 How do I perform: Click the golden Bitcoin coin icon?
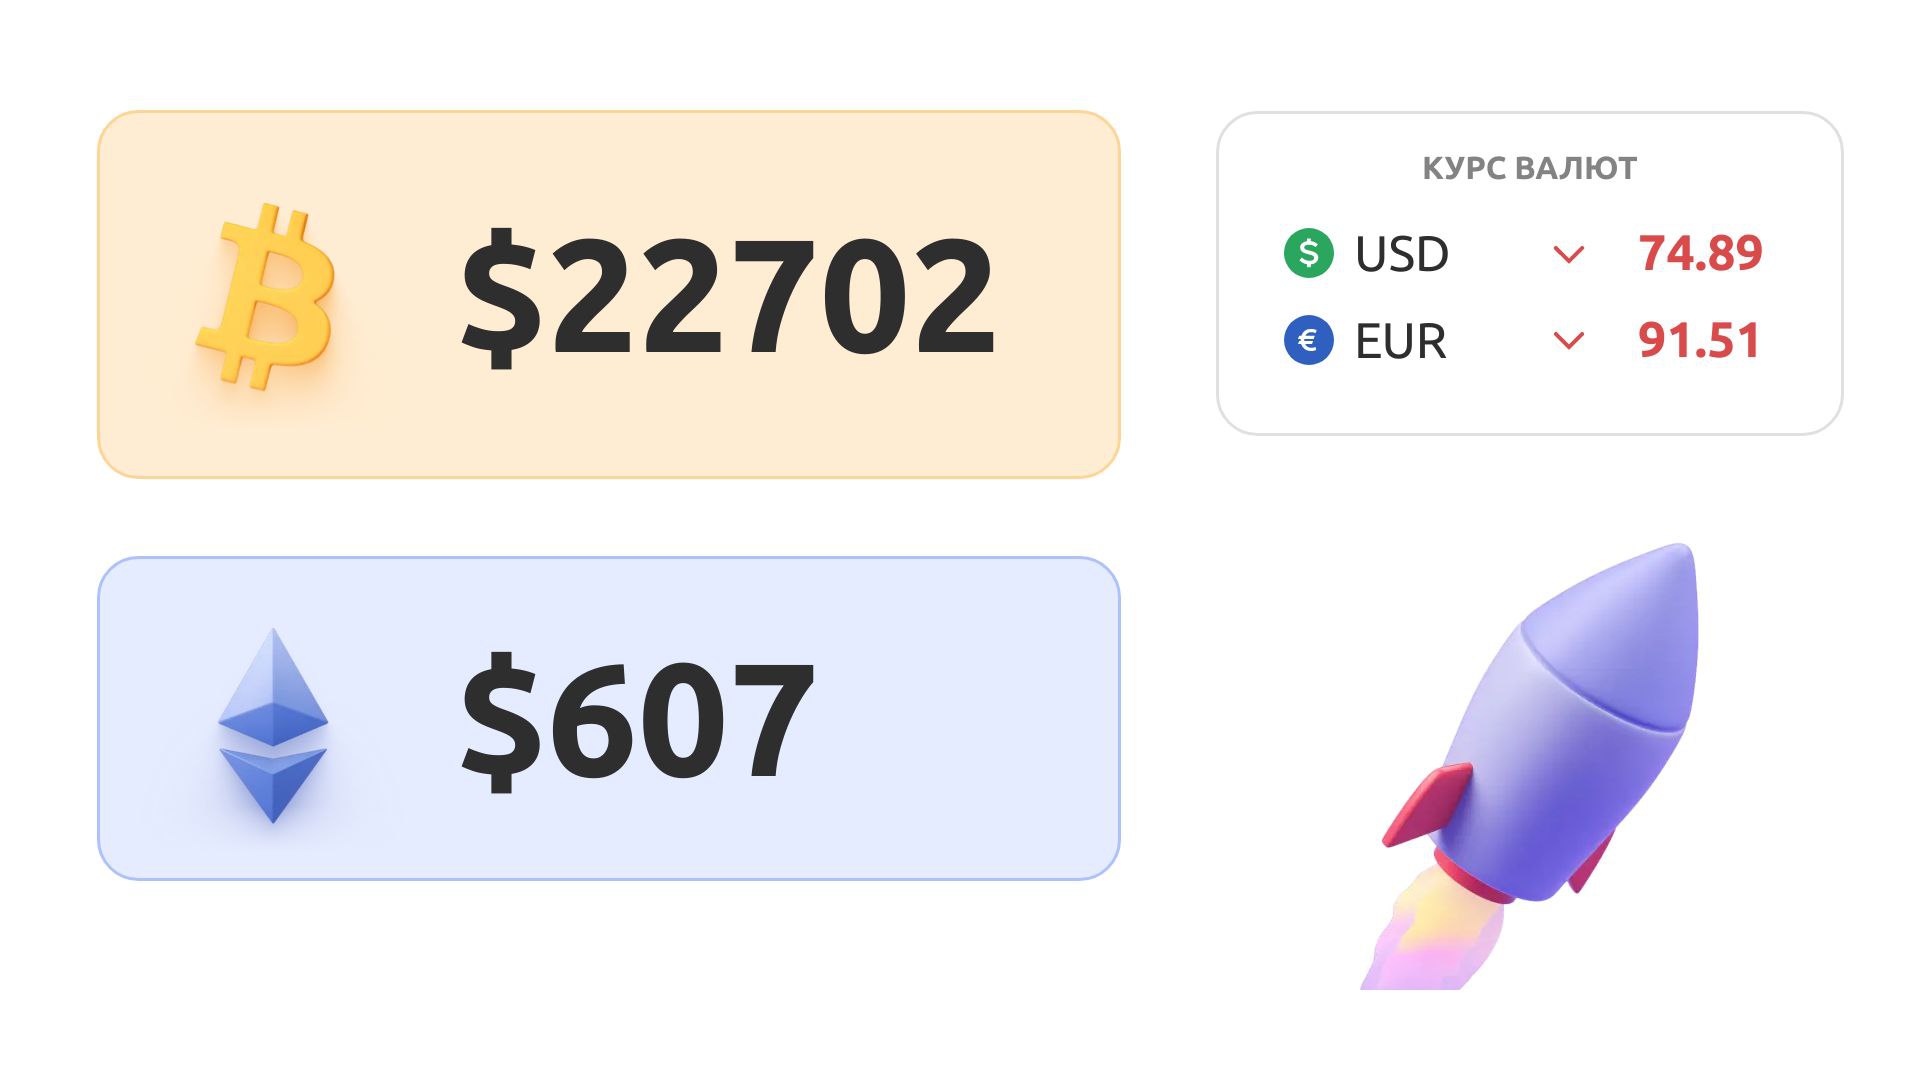265,296
